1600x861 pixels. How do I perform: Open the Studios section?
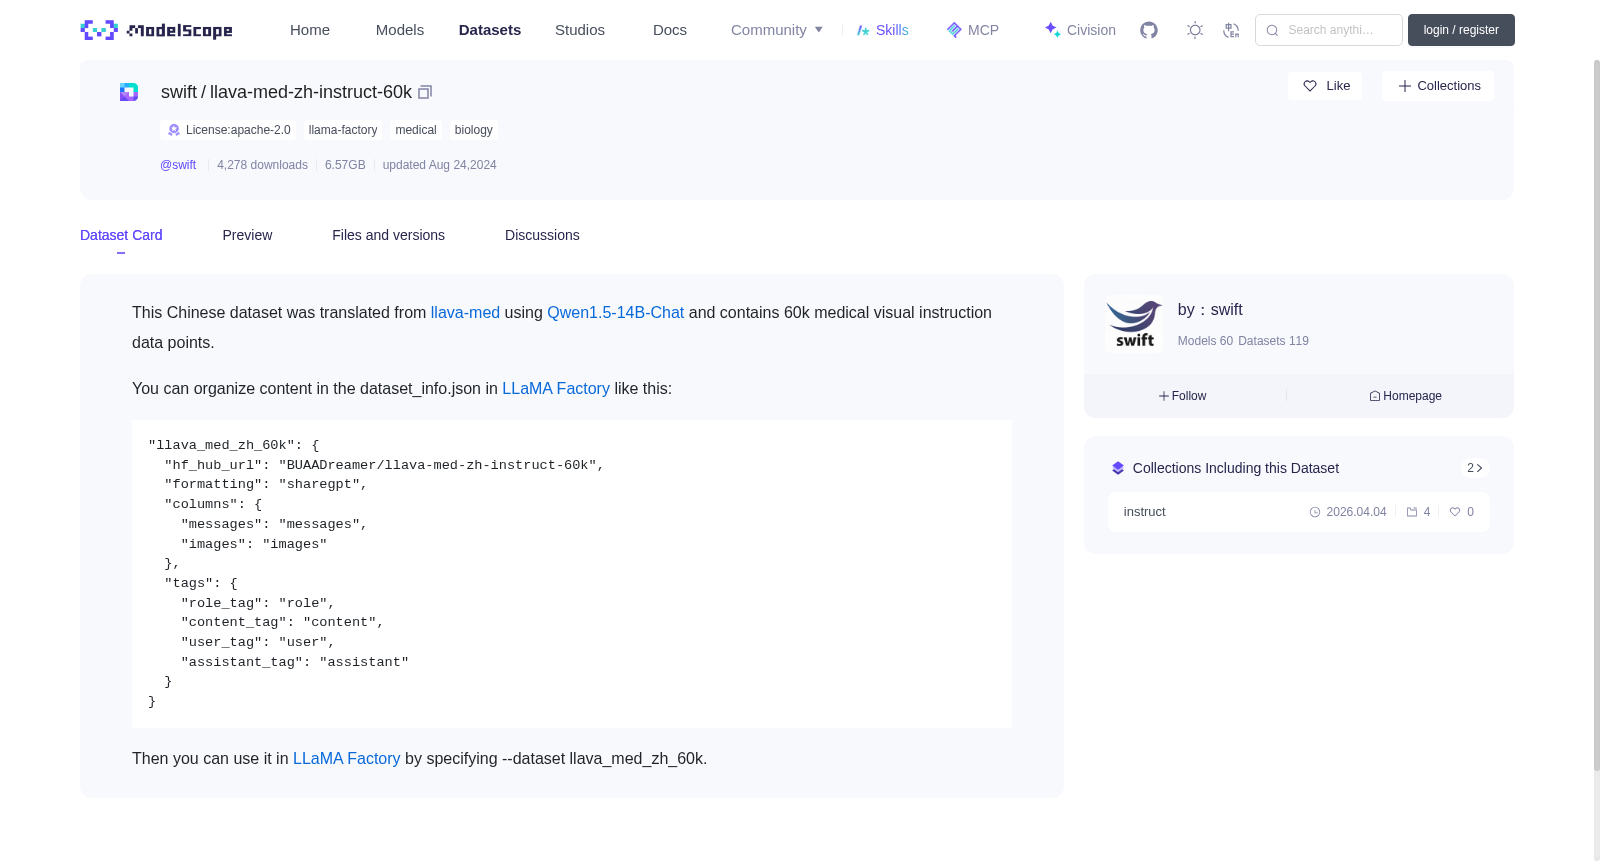tap(580, 30)
